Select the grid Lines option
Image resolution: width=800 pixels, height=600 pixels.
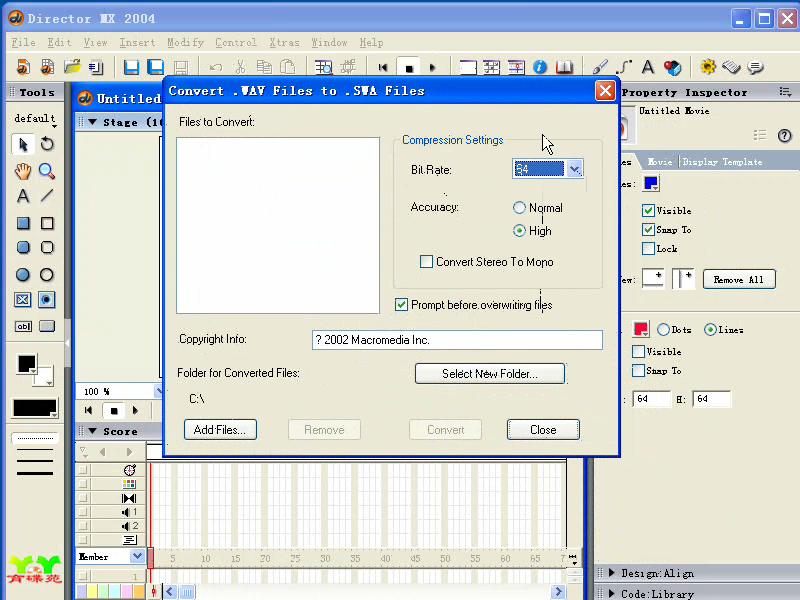tap(710, 330)
